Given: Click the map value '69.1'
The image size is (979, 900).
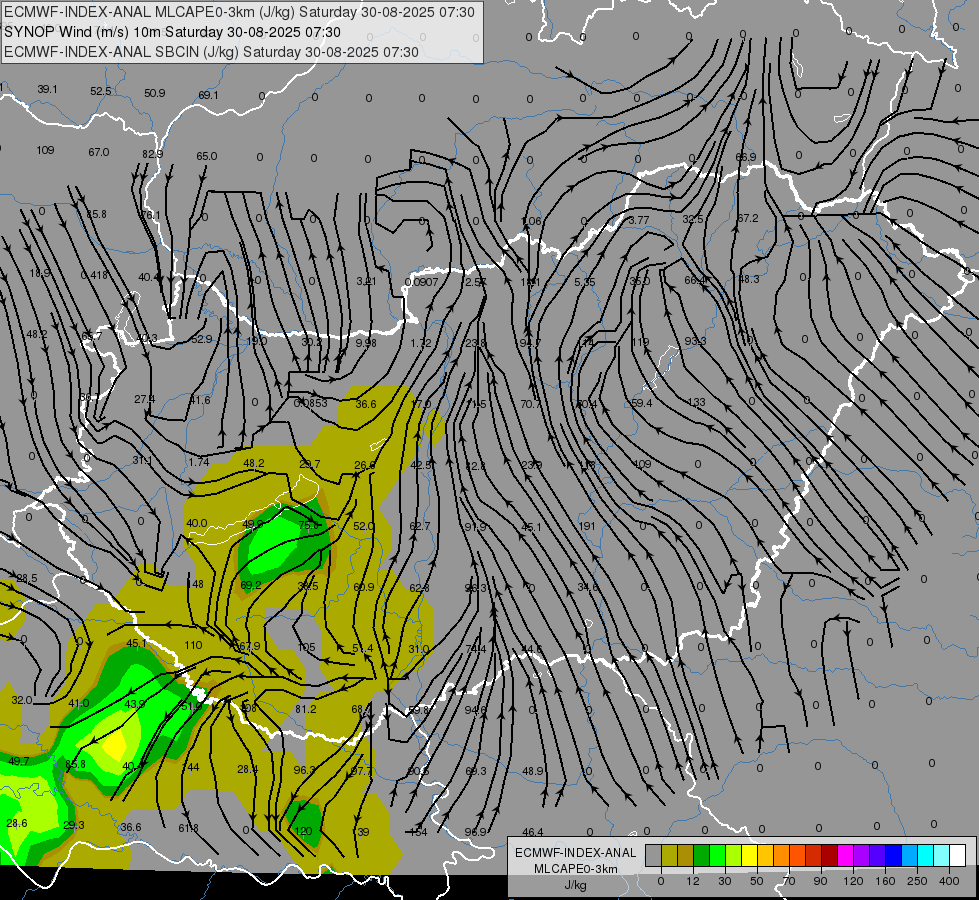Looking at the screenshot, I should pos(209,95).
